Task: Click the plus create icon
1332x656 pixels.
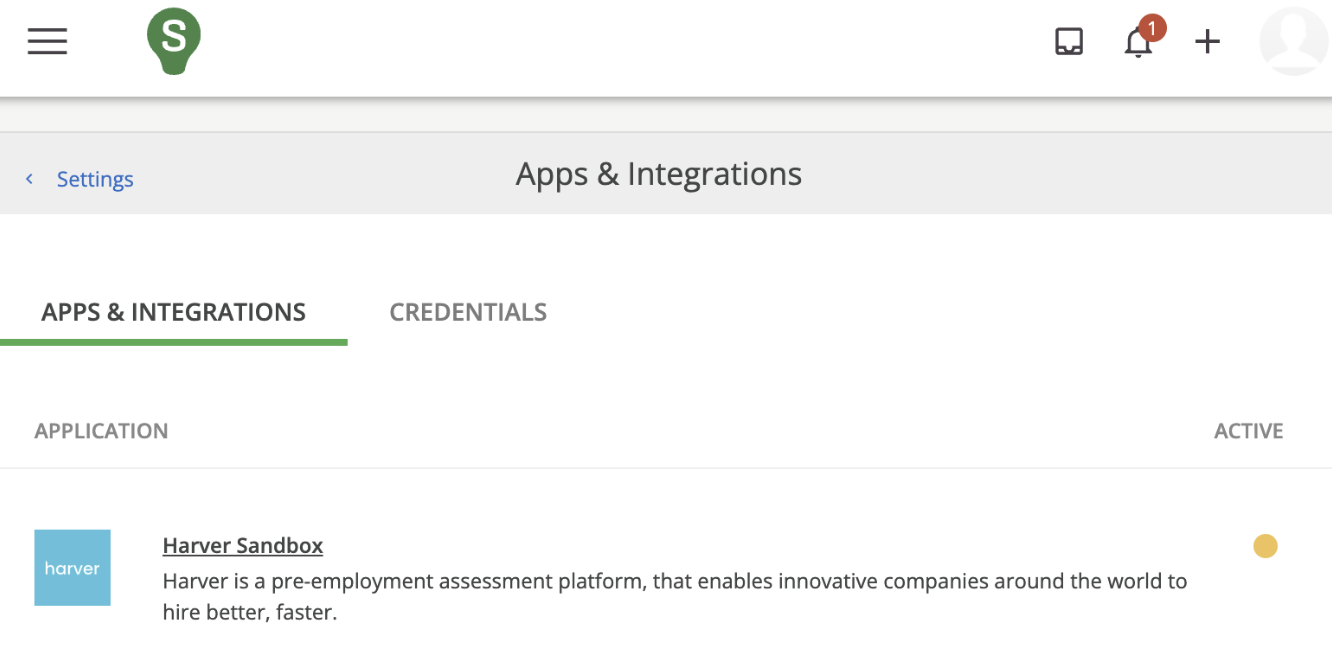Action: [x=1208, y=41]
